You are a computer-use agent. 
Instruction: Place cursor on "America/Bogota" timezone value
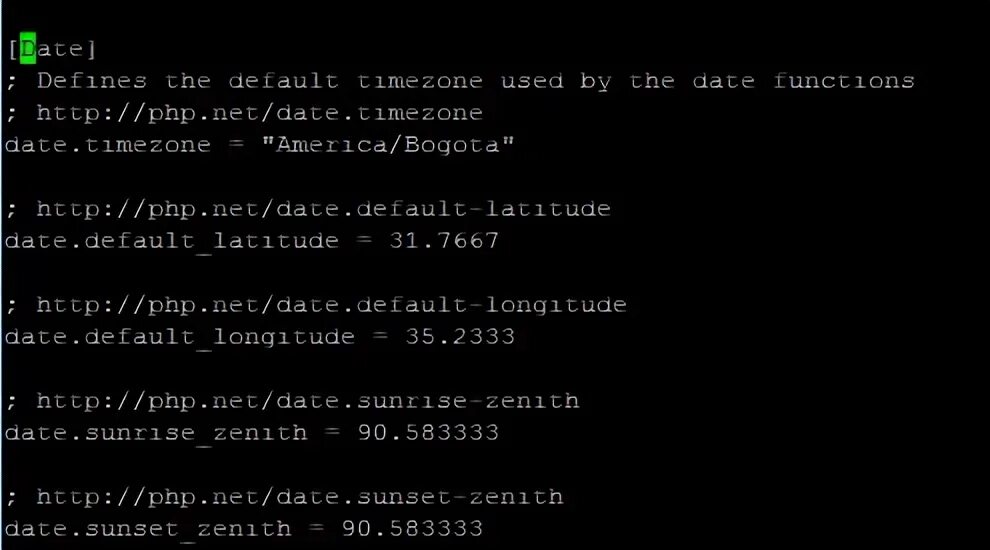[x=388, y=145]
